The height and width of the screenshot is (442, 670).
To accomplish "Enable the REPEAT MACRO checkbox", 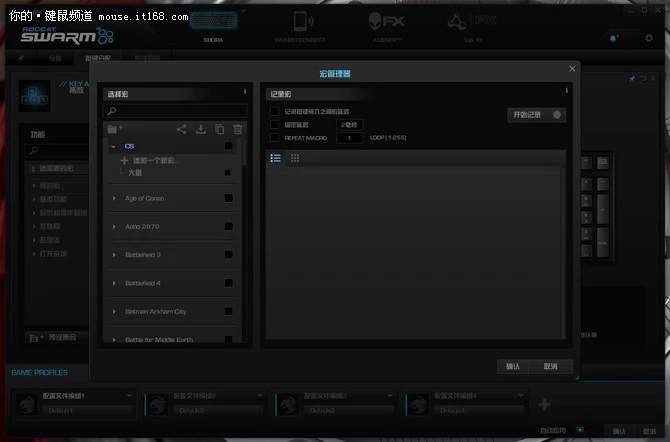I will pyautogui.click(x=275, y=137).
